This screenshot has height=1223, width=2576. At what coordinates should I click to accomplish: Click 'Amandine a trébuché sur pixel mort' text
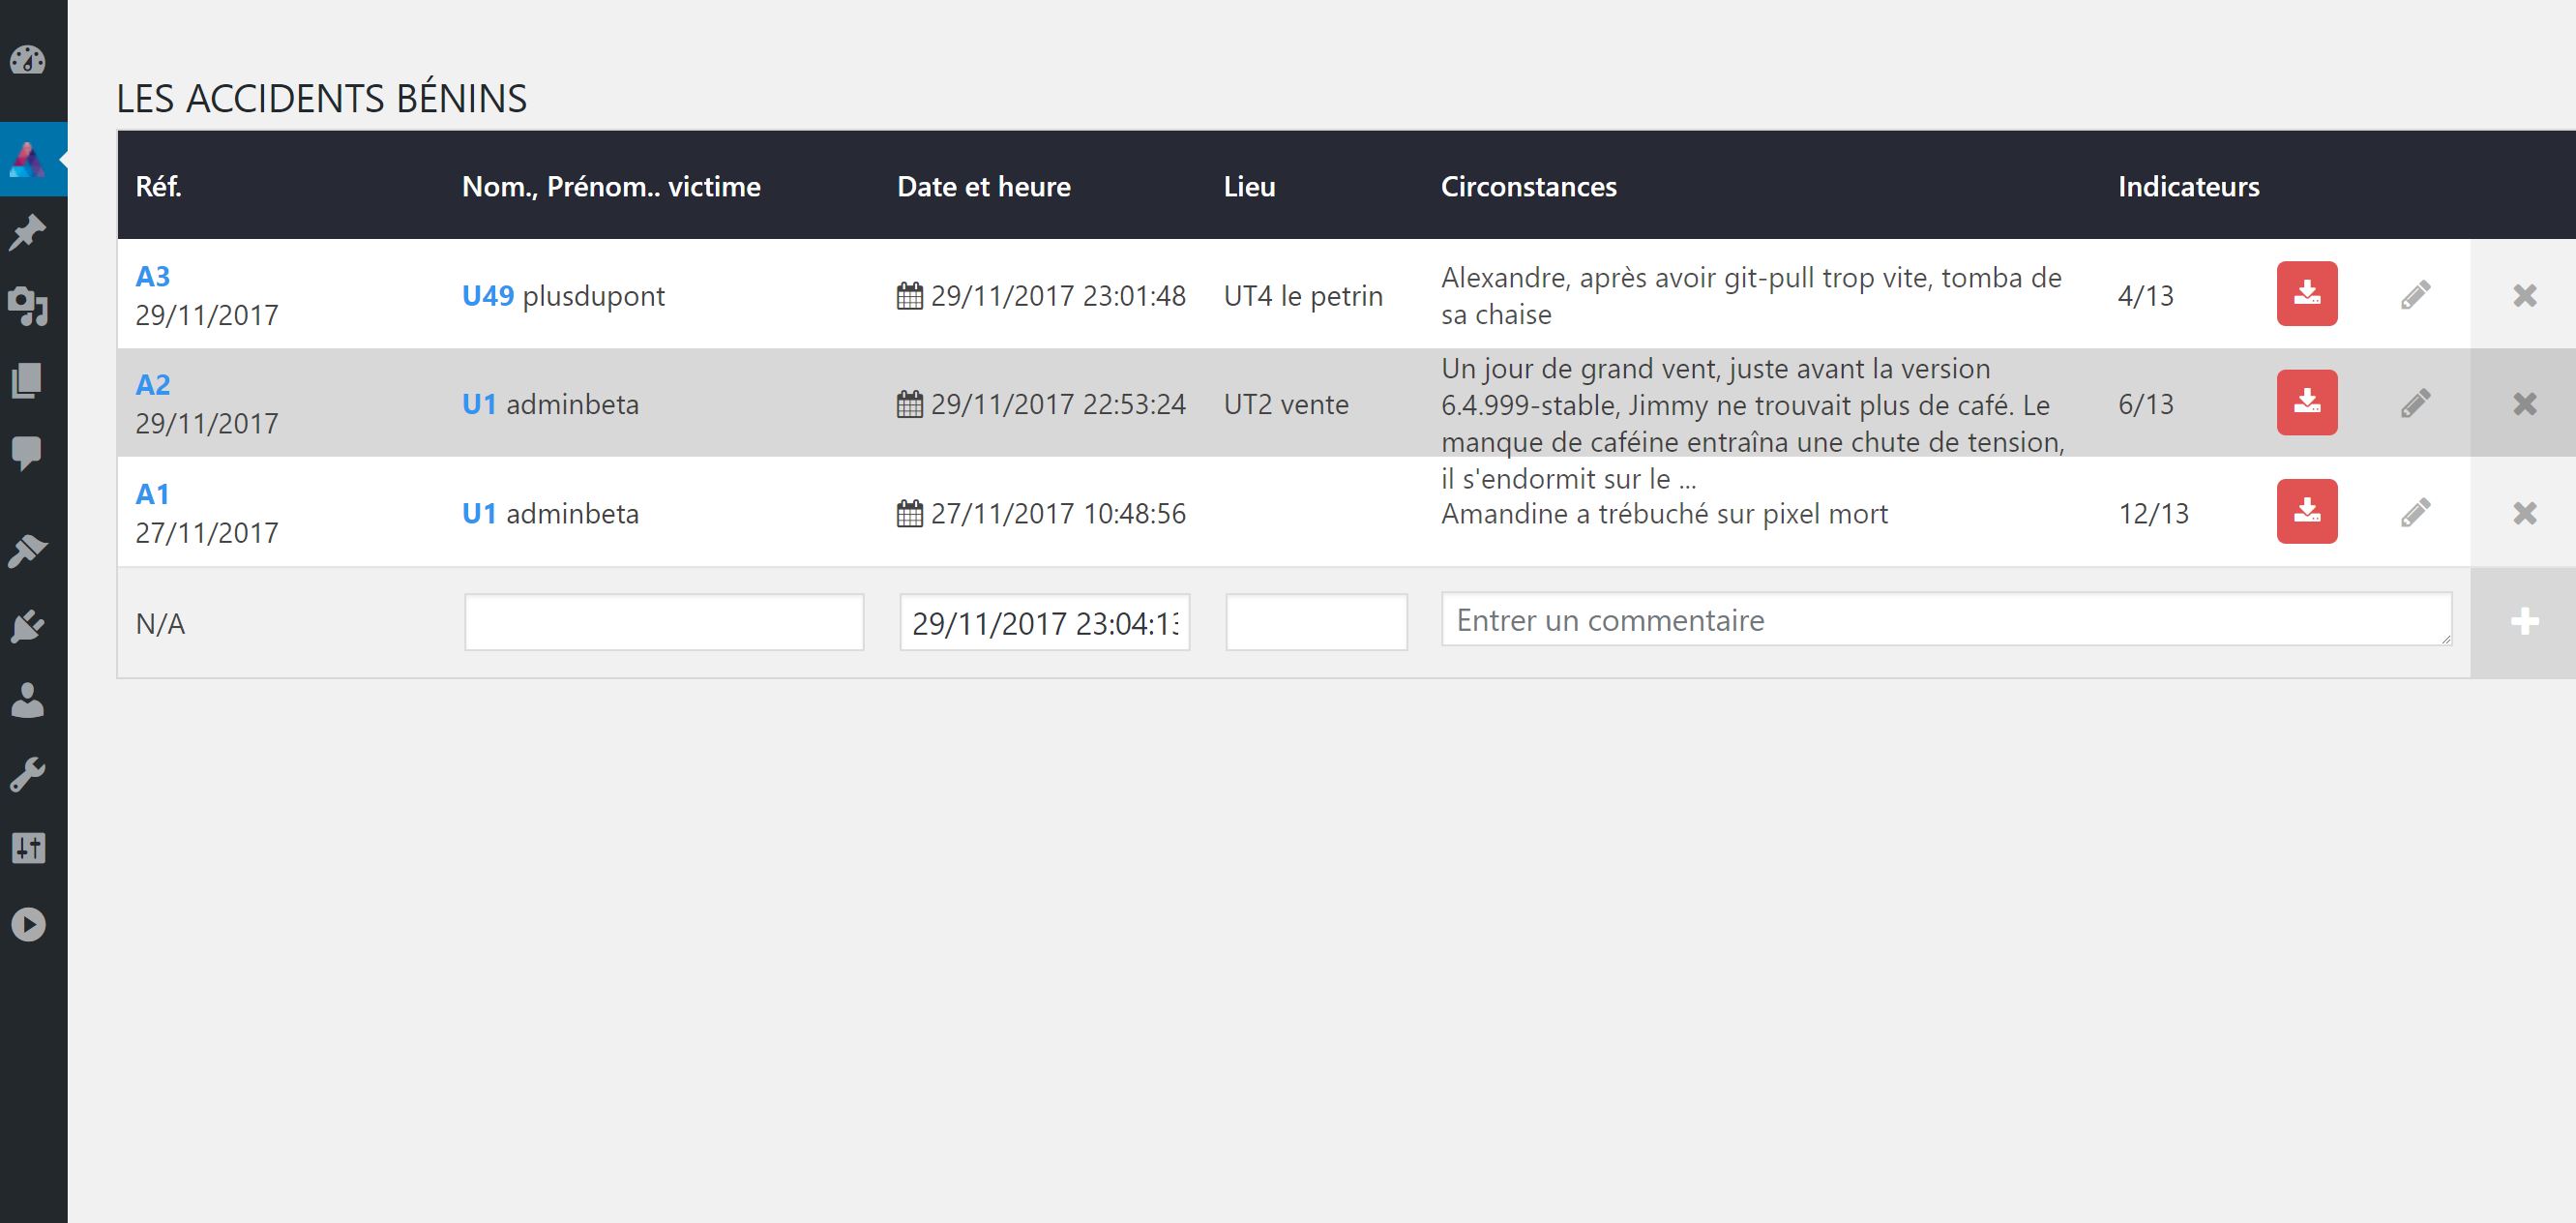click(x=1665, y=514)
